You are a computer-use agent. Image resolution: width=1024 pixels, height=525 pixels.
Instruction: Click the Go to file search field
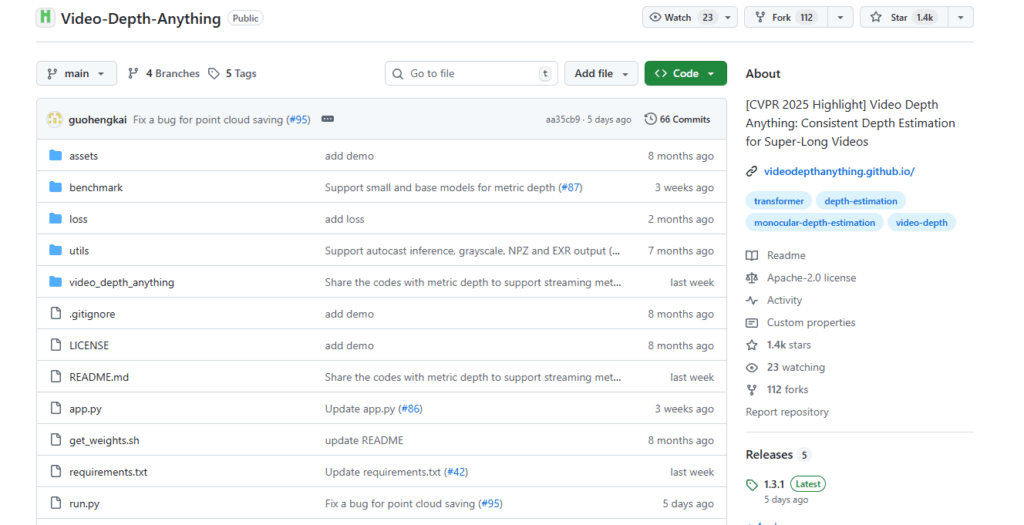(x=472, y=74)
